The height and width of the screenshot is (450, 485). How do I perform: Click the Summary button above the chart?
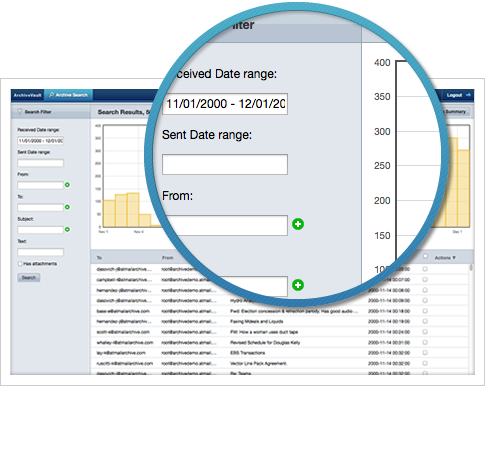pos(455,112)
